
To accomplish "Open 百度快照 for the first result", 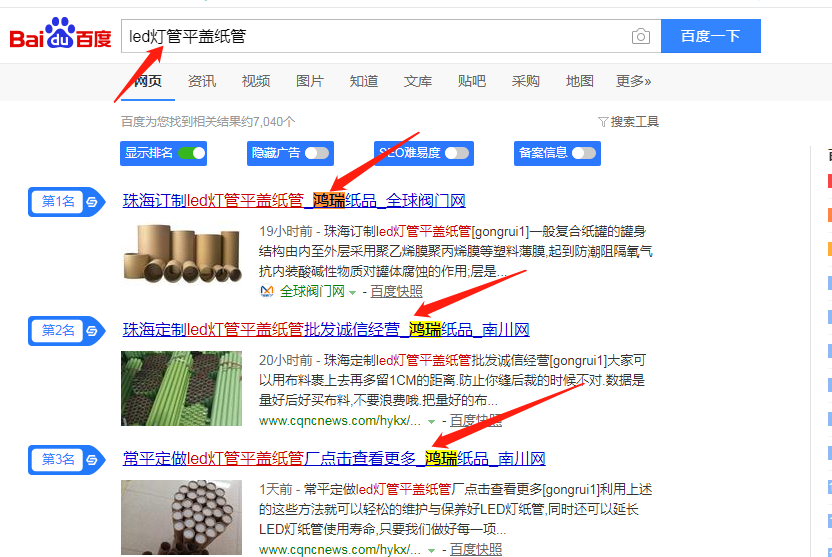I will click(x=396, y=292).
